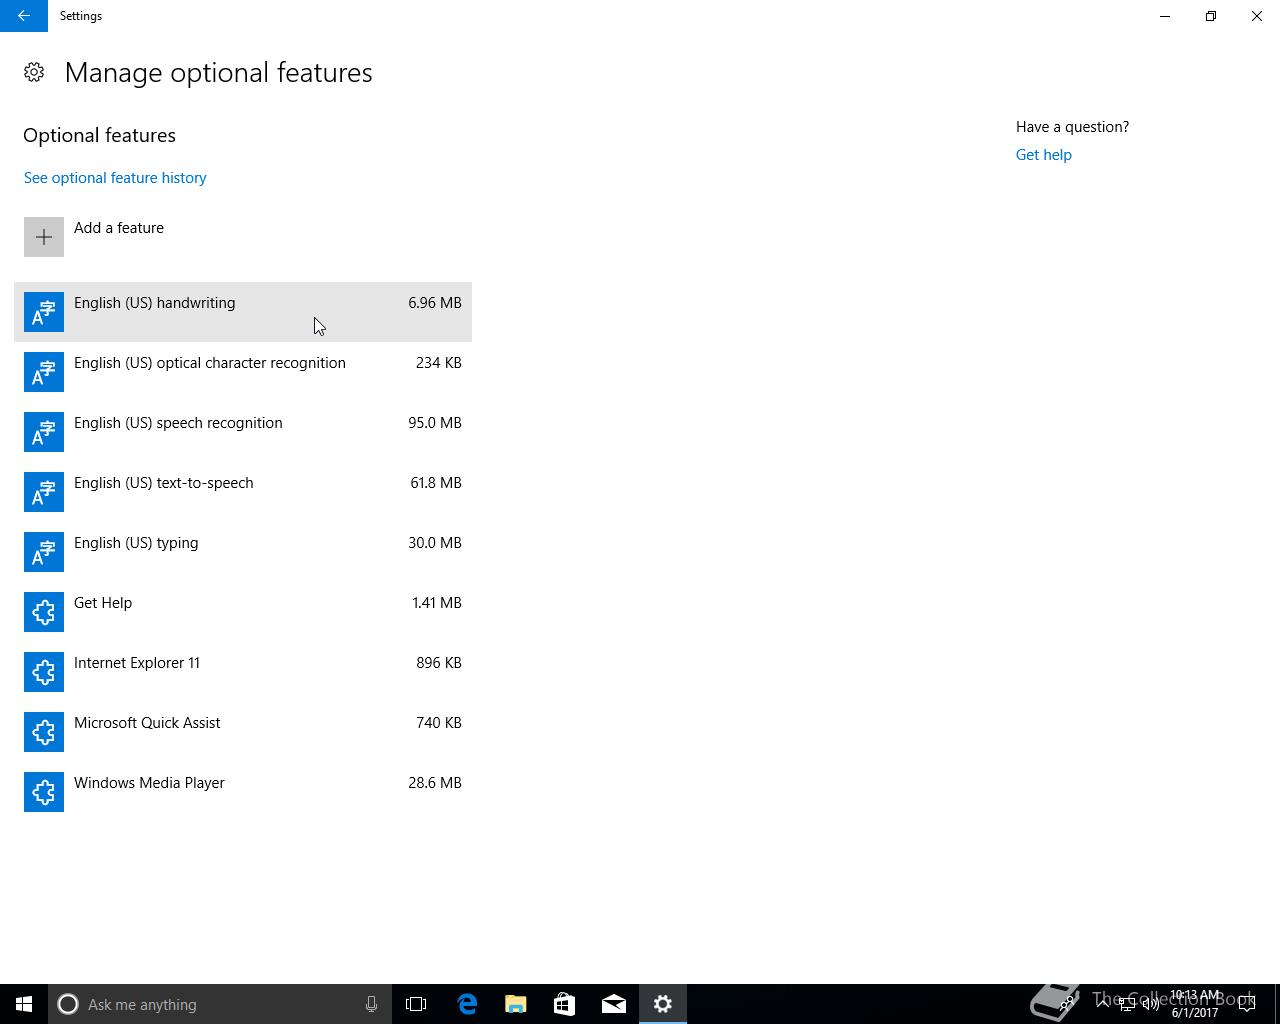Click the 61.8 MB size value
Image resolution: width=1280 pixels, height=1024 pixels.
click(x=436, y=483)
